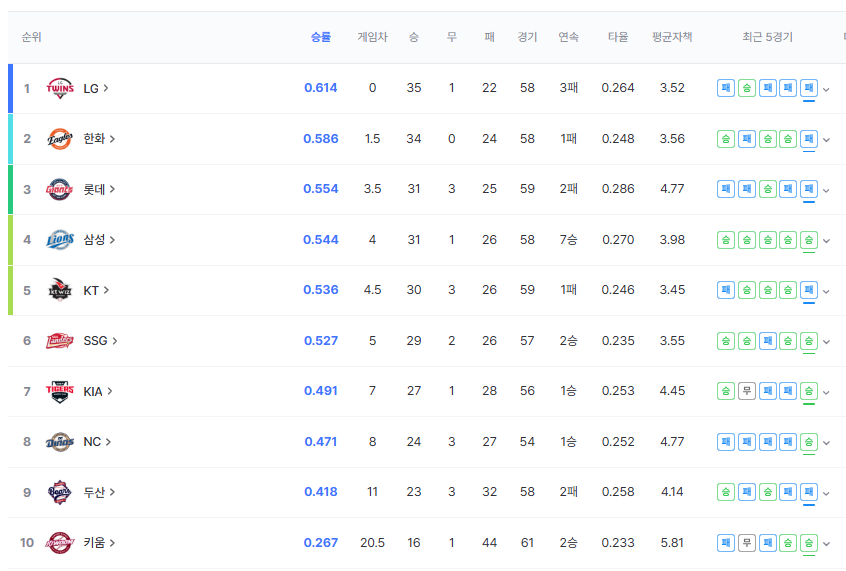Viewport: 846px width, 571px height.
Task: Click the SSG Landers team logo
Action: coord(60,341)
